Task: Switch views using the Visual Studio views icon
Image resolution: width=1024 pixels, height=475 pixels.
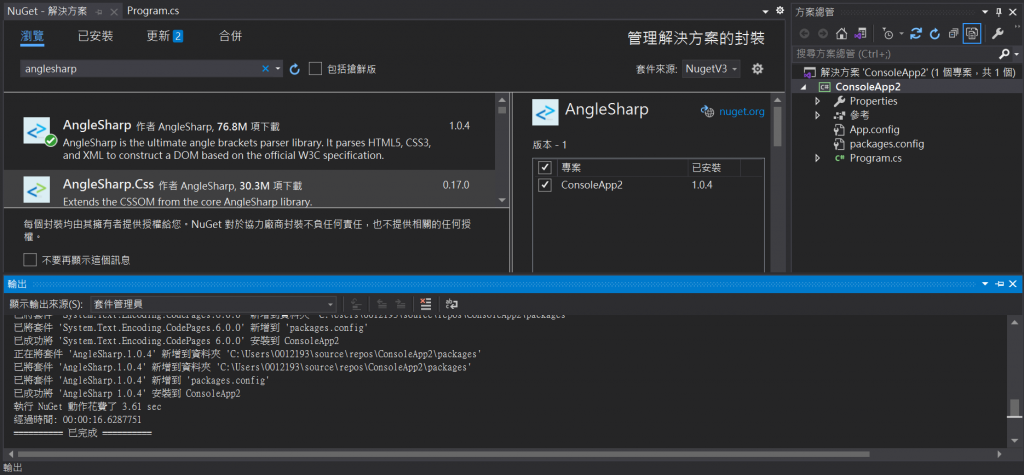Action: click(860, 33)
